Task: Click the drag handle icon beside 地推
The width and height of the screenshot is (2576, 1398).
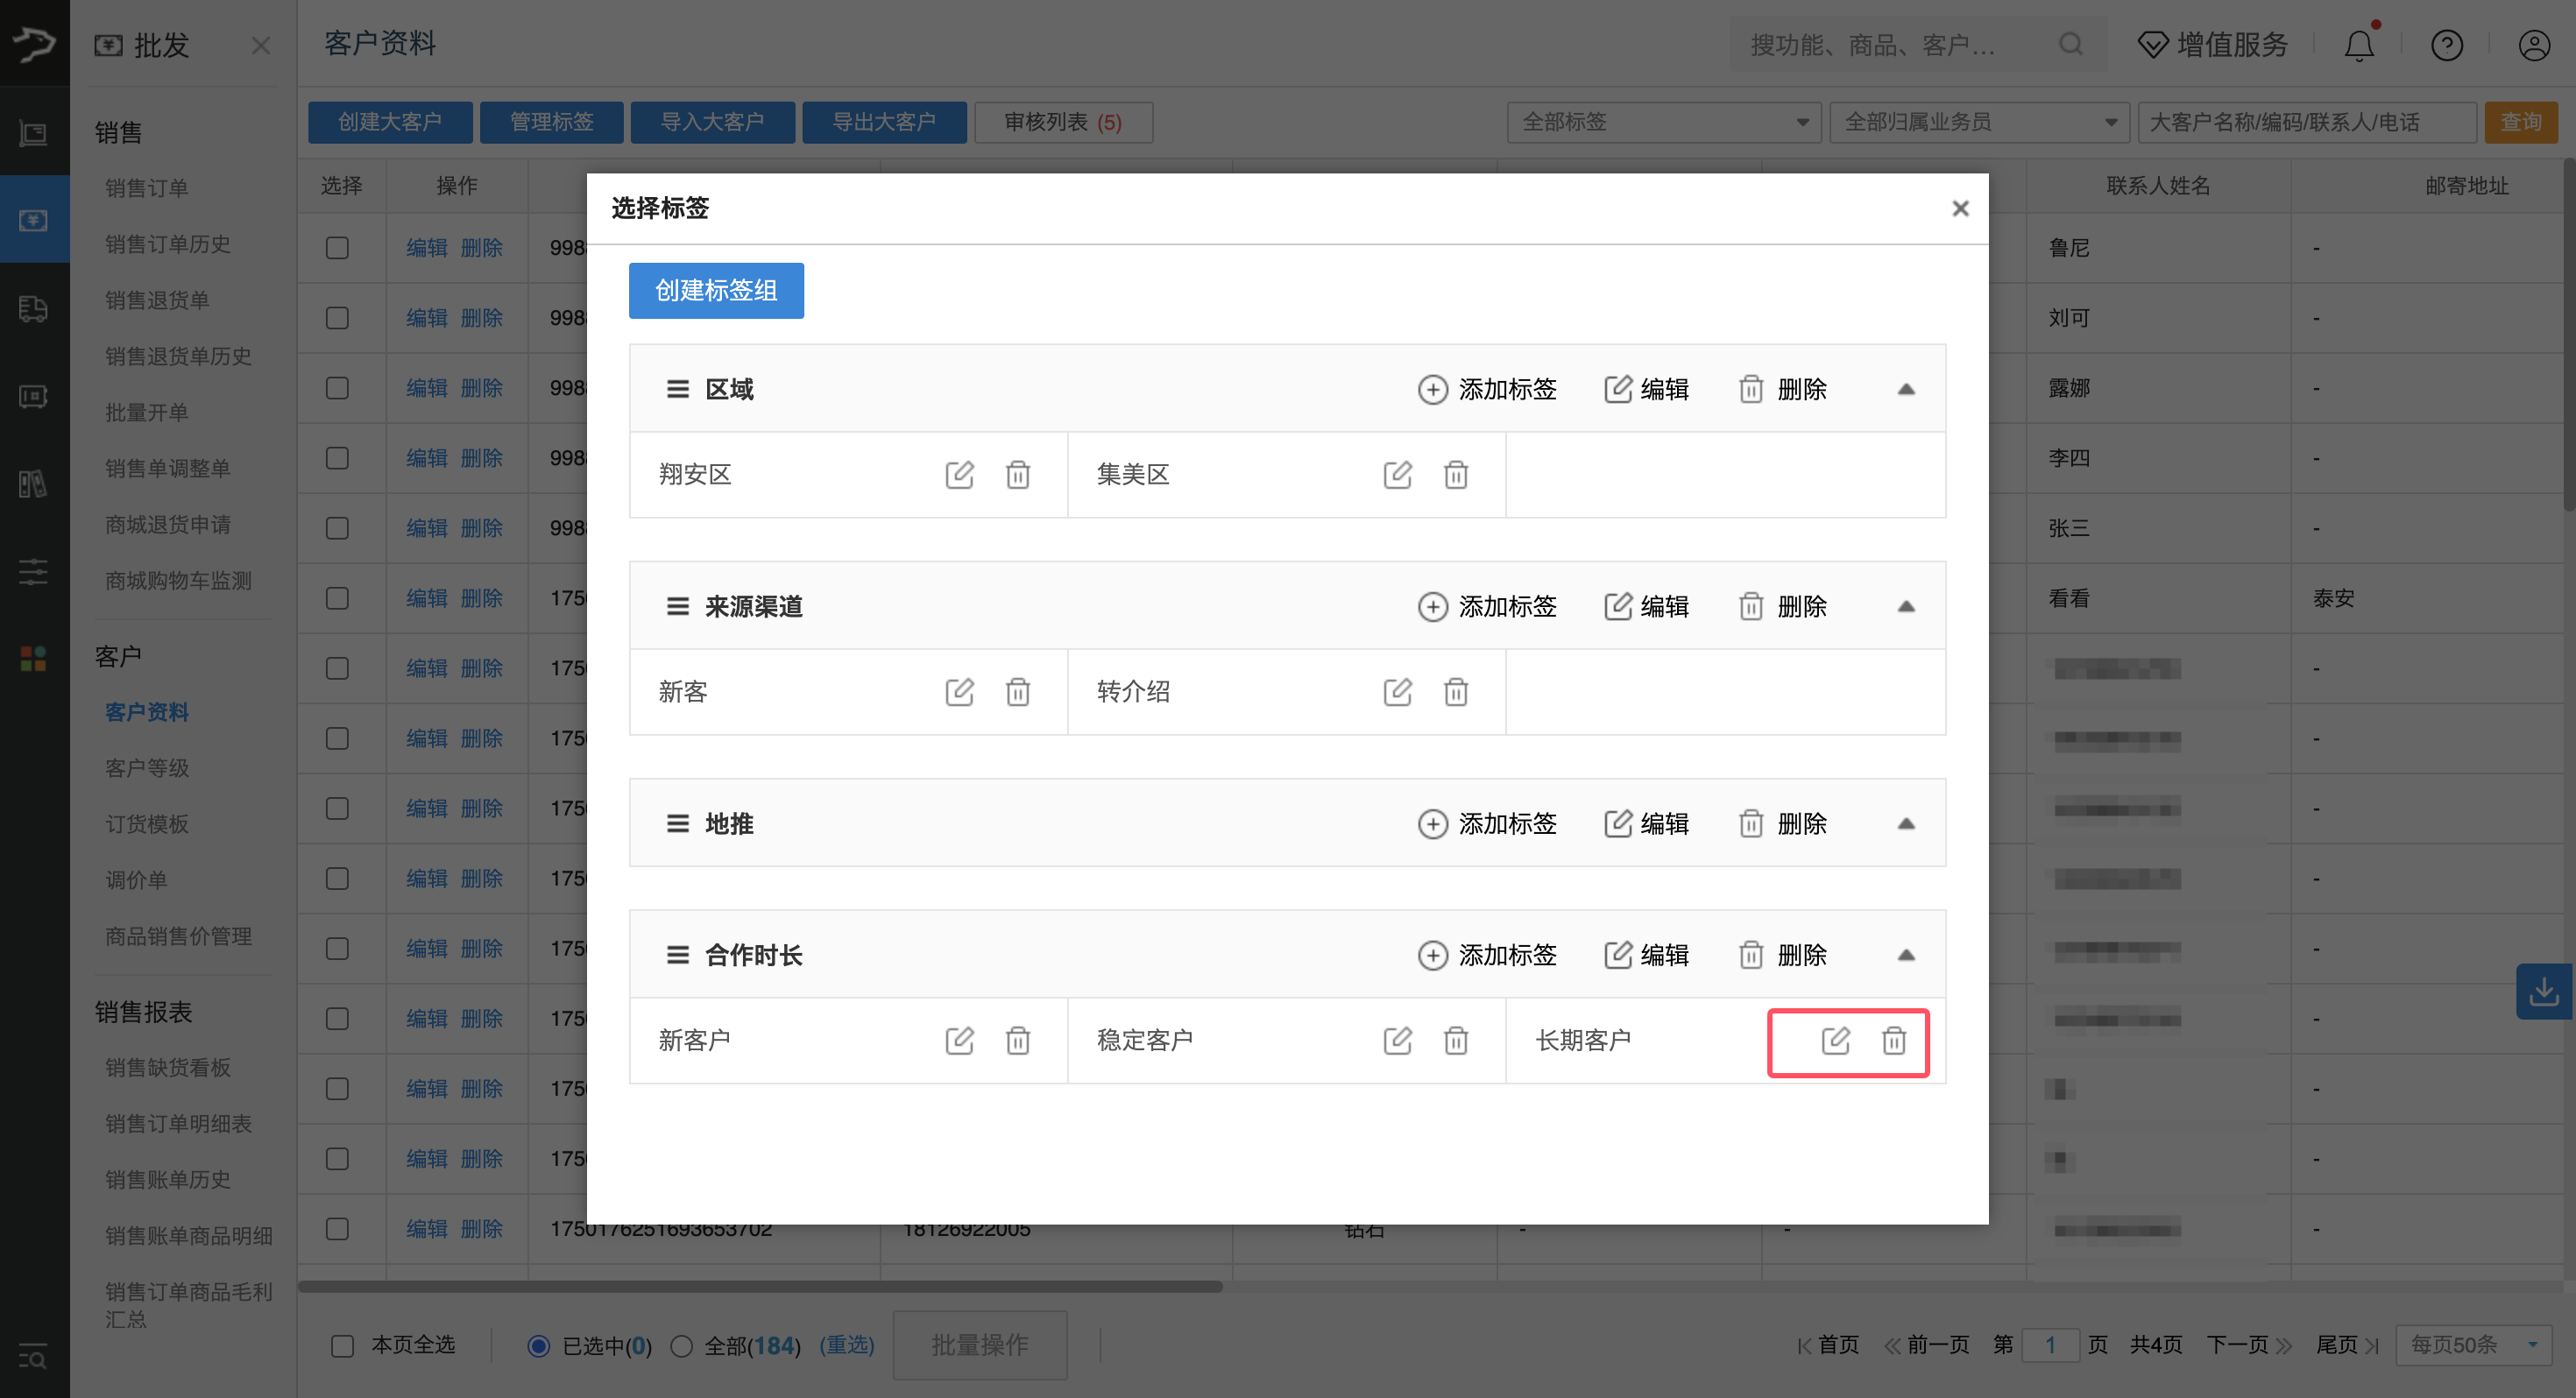Action: point(677,823)
